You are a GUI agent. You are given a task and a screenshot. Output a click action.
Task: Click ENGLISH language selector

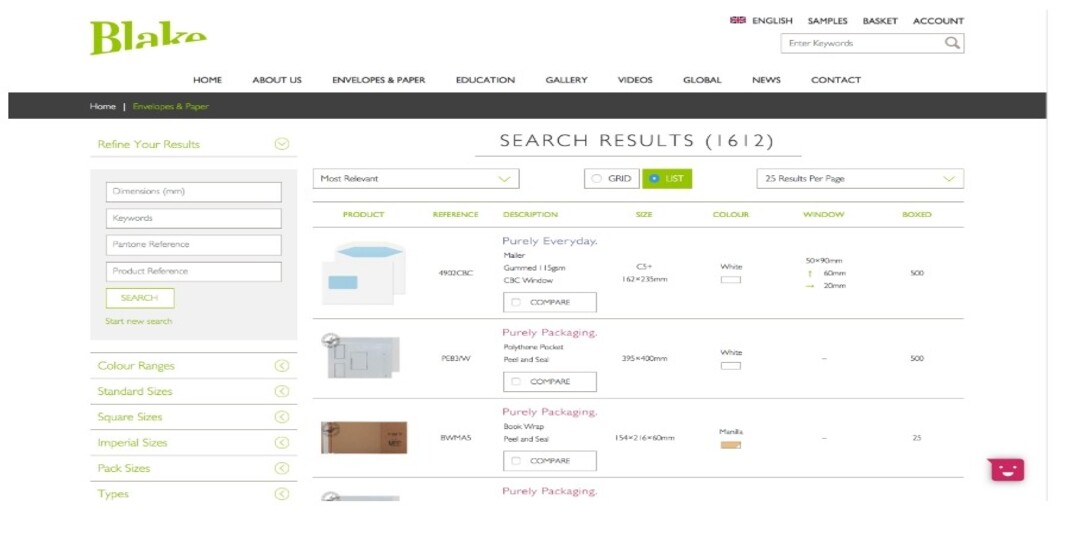772,21
